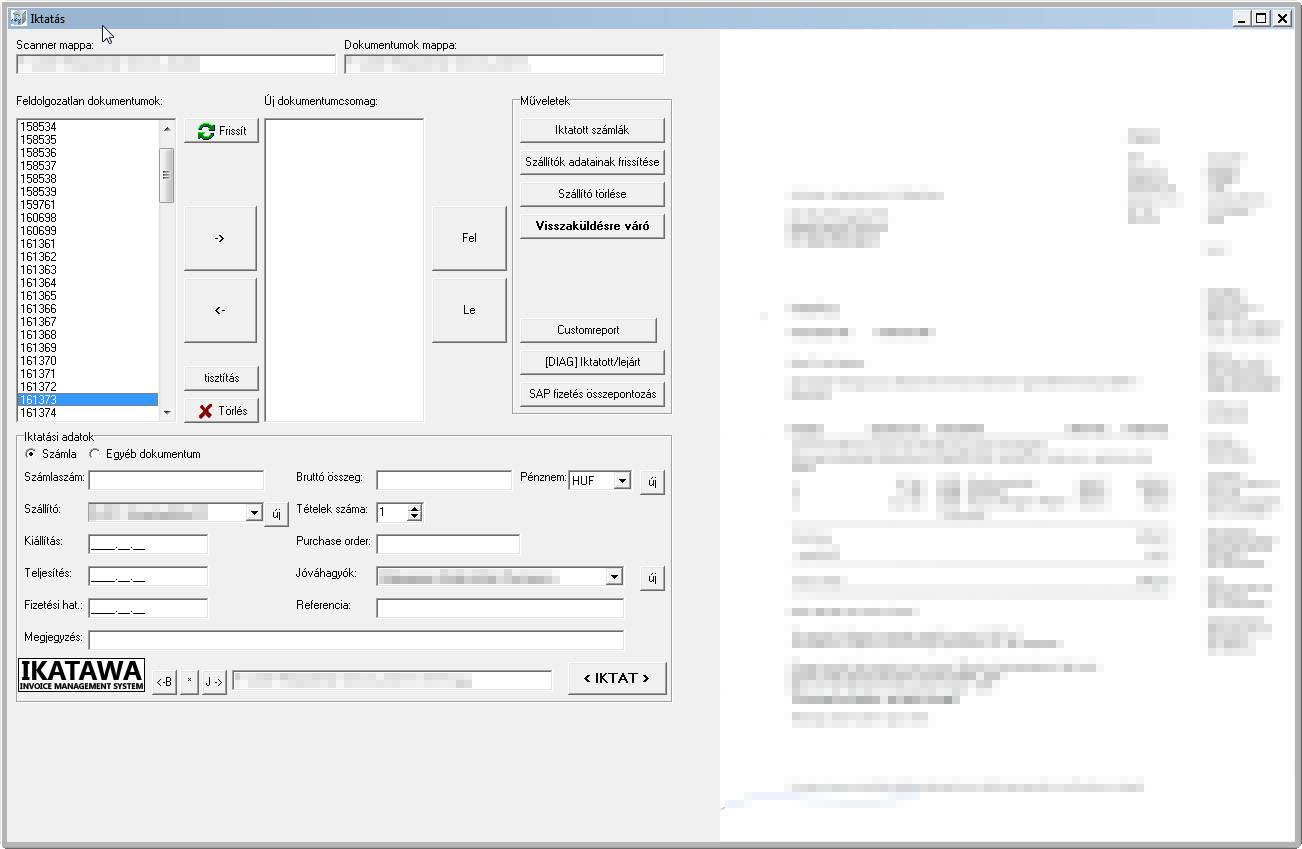Image resolution: width=1302 pixels, height=849 pixels.
Task: Expand the Szállító supplier dropdown
Action: coord(253,513)
